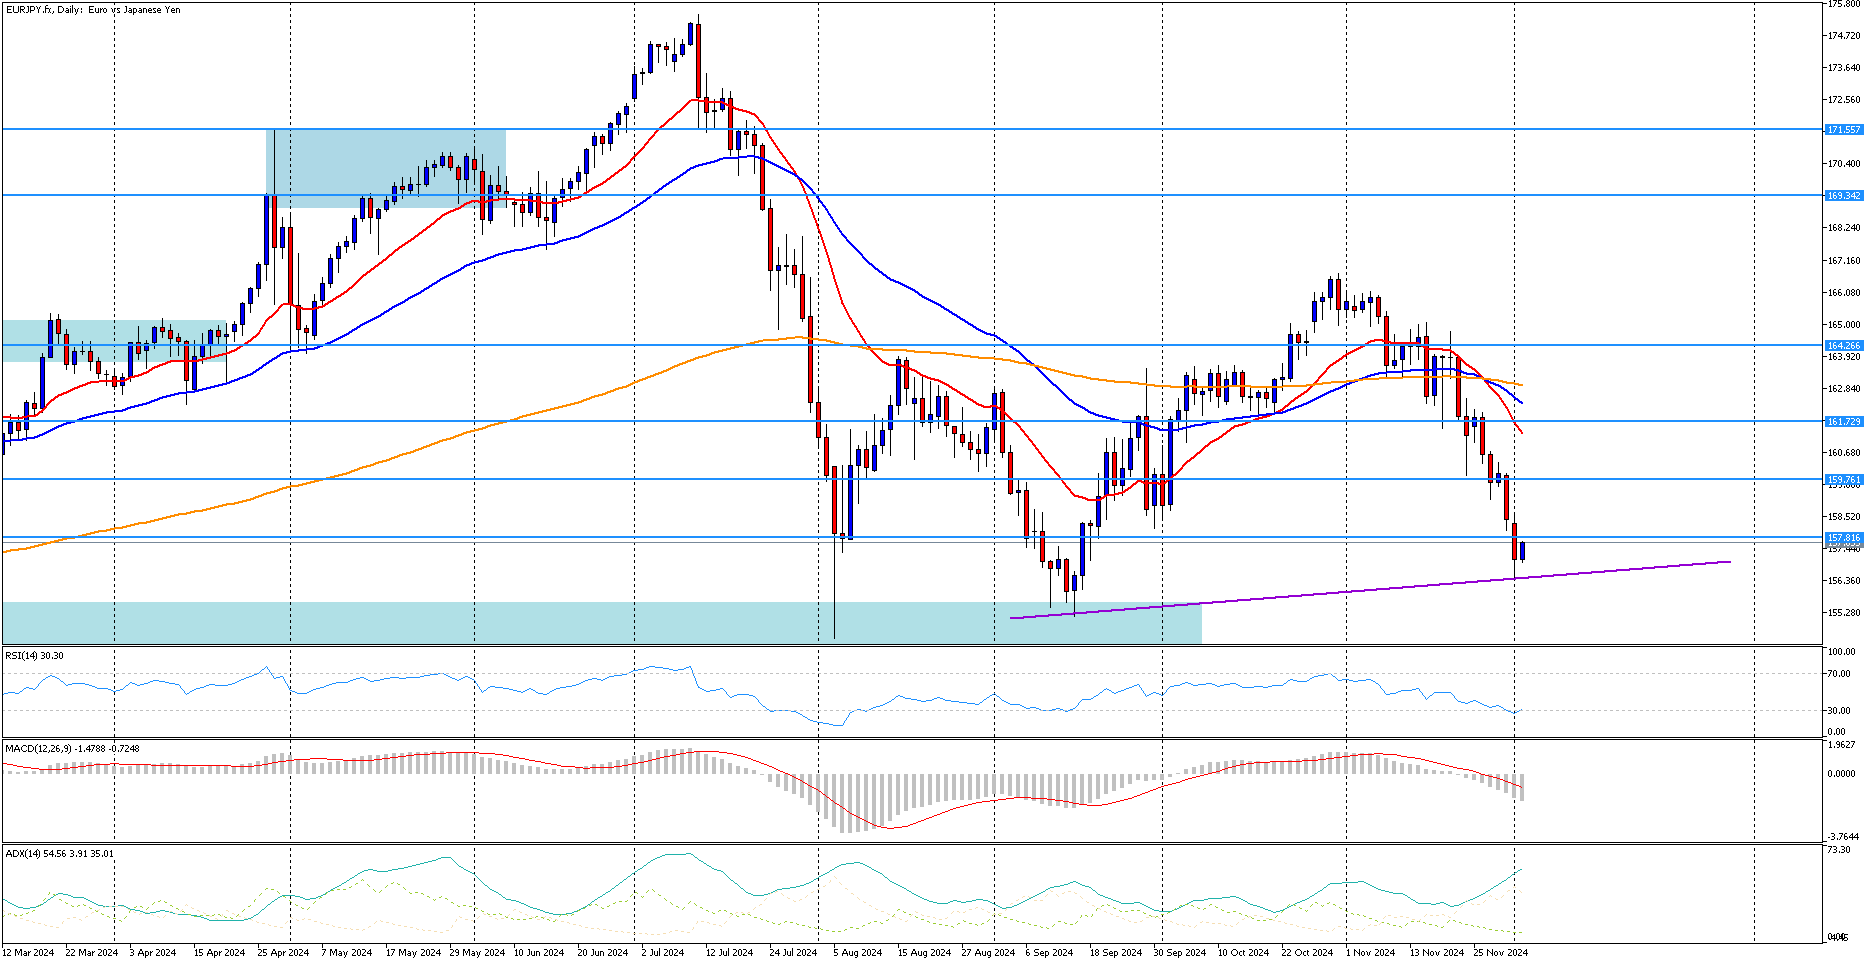Click the 159.761 price level tag
Screen dimensions: 1875x964
pos(1844,480)
